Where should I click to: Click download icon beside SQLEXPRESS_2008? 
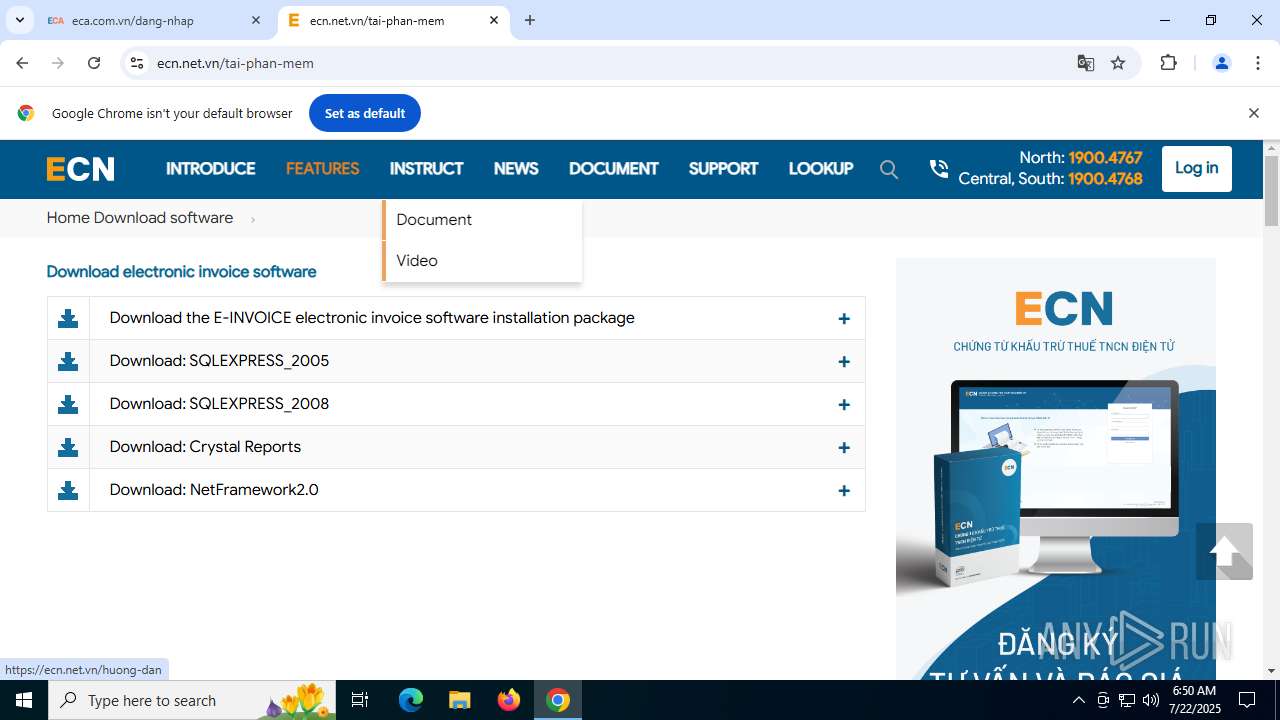click(68, 404)
